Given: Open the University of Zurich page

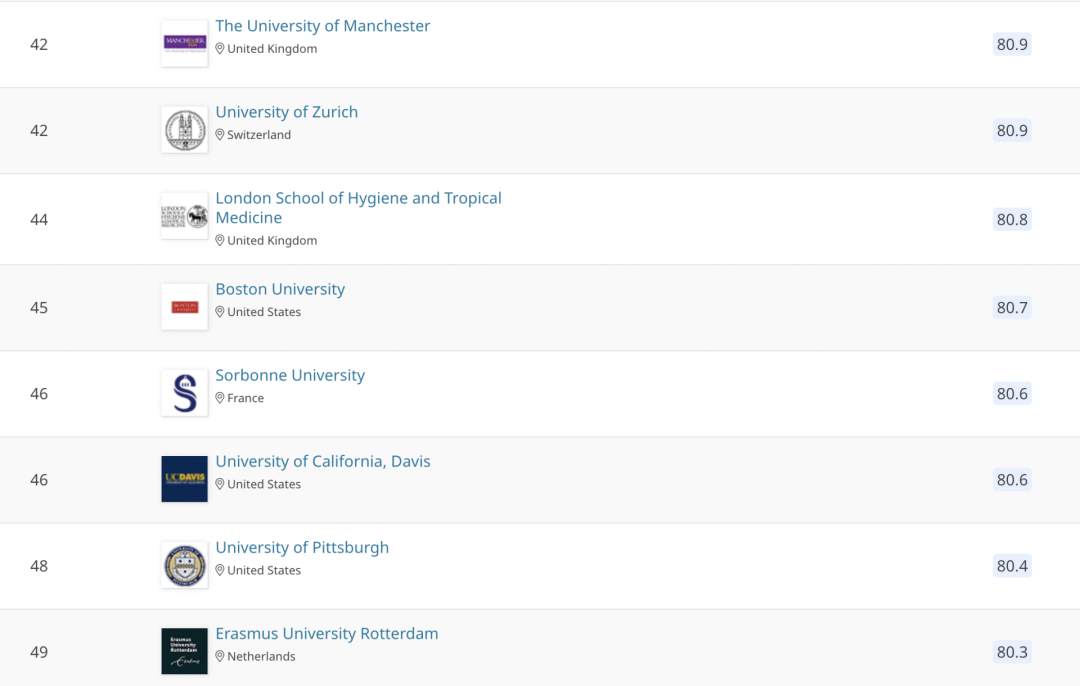Looking at the screenshot, I should (287, 112).
